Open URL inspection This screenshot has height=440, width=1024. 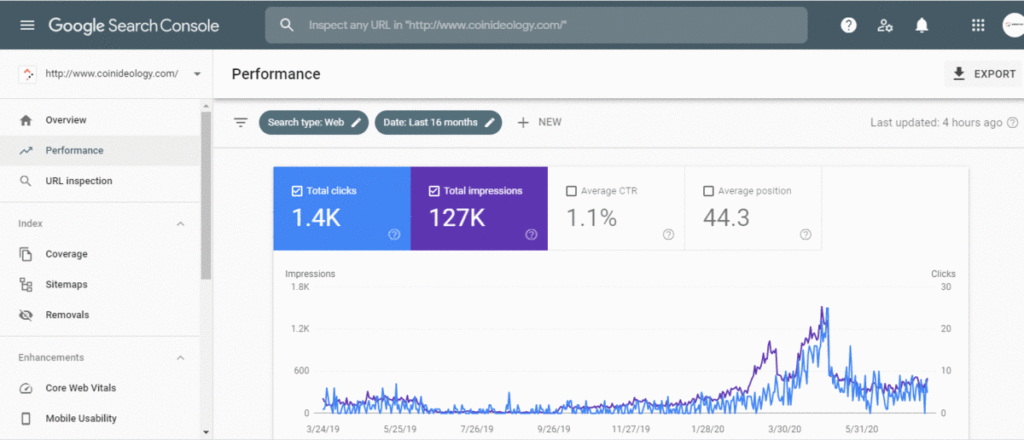(100, 181)
